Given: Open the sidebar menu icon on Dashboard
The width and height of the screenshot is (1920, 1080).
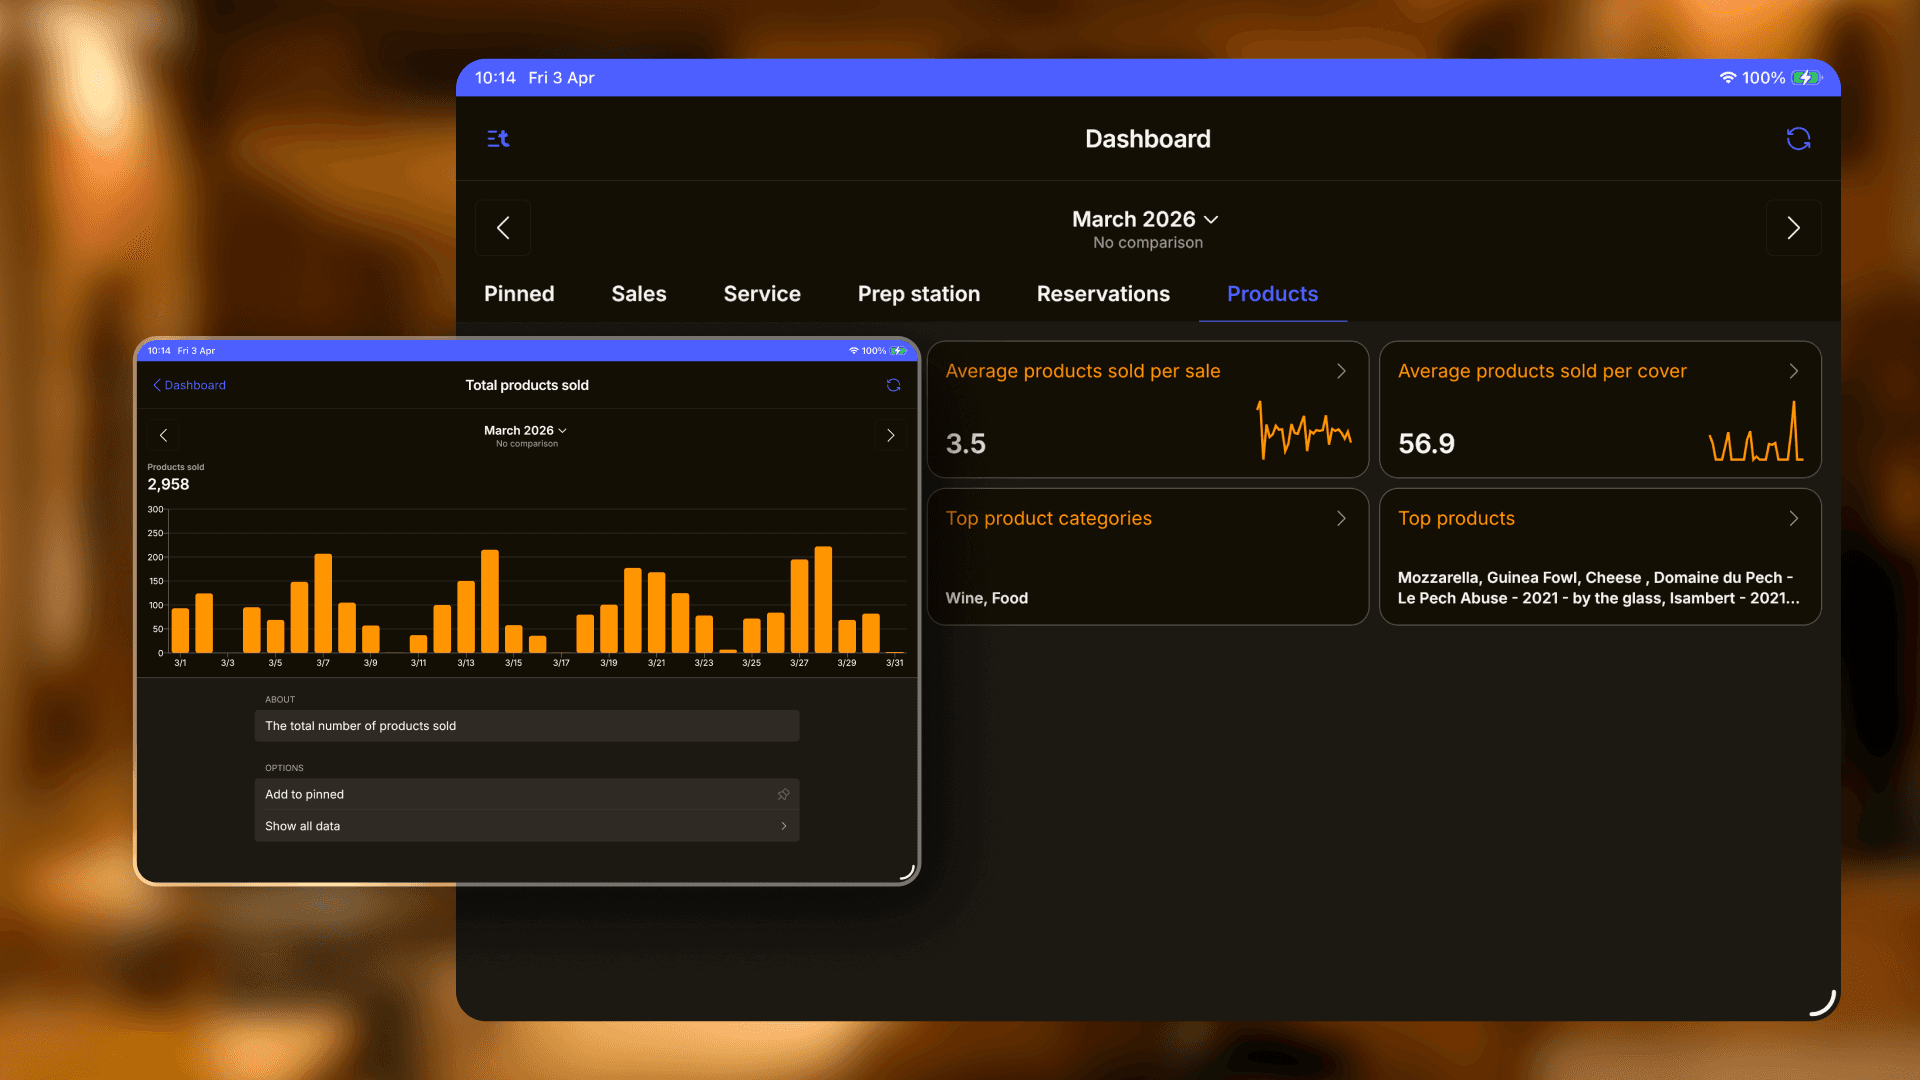Looking at the screenshot, I should tap(498, 139).
